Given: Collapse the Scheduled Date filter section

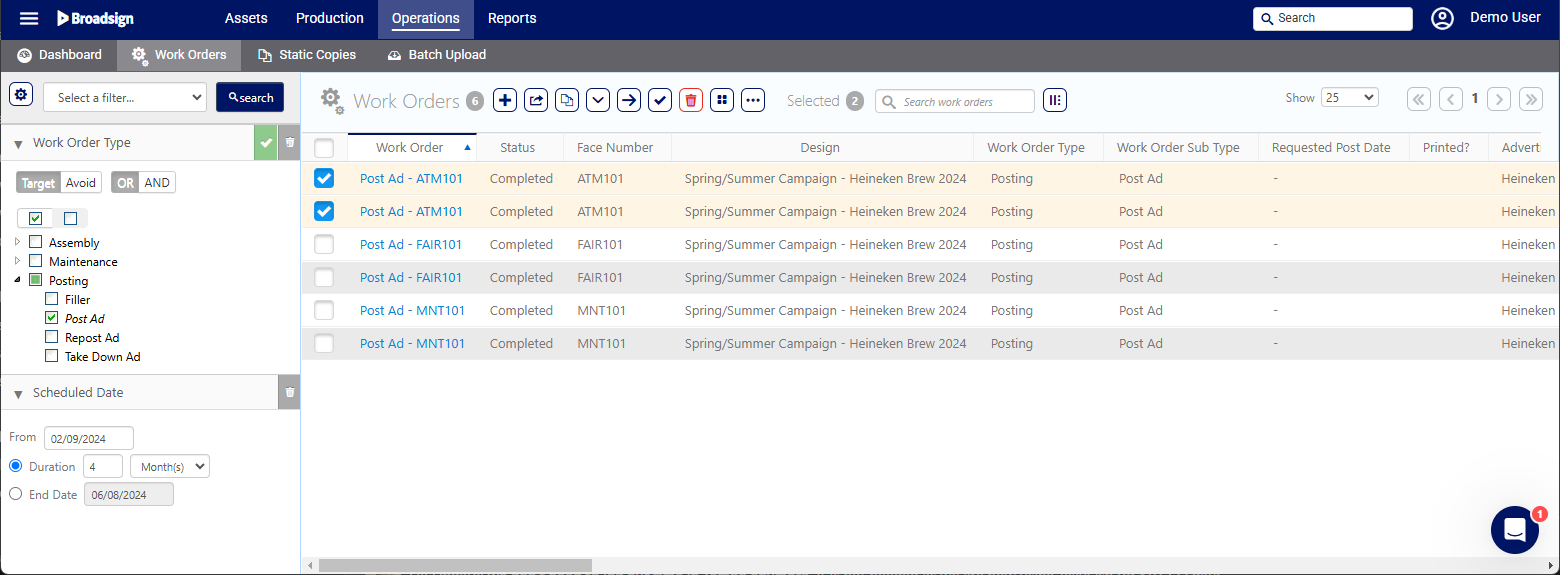Looking at the screenshot, I should [x=18, y=394].
